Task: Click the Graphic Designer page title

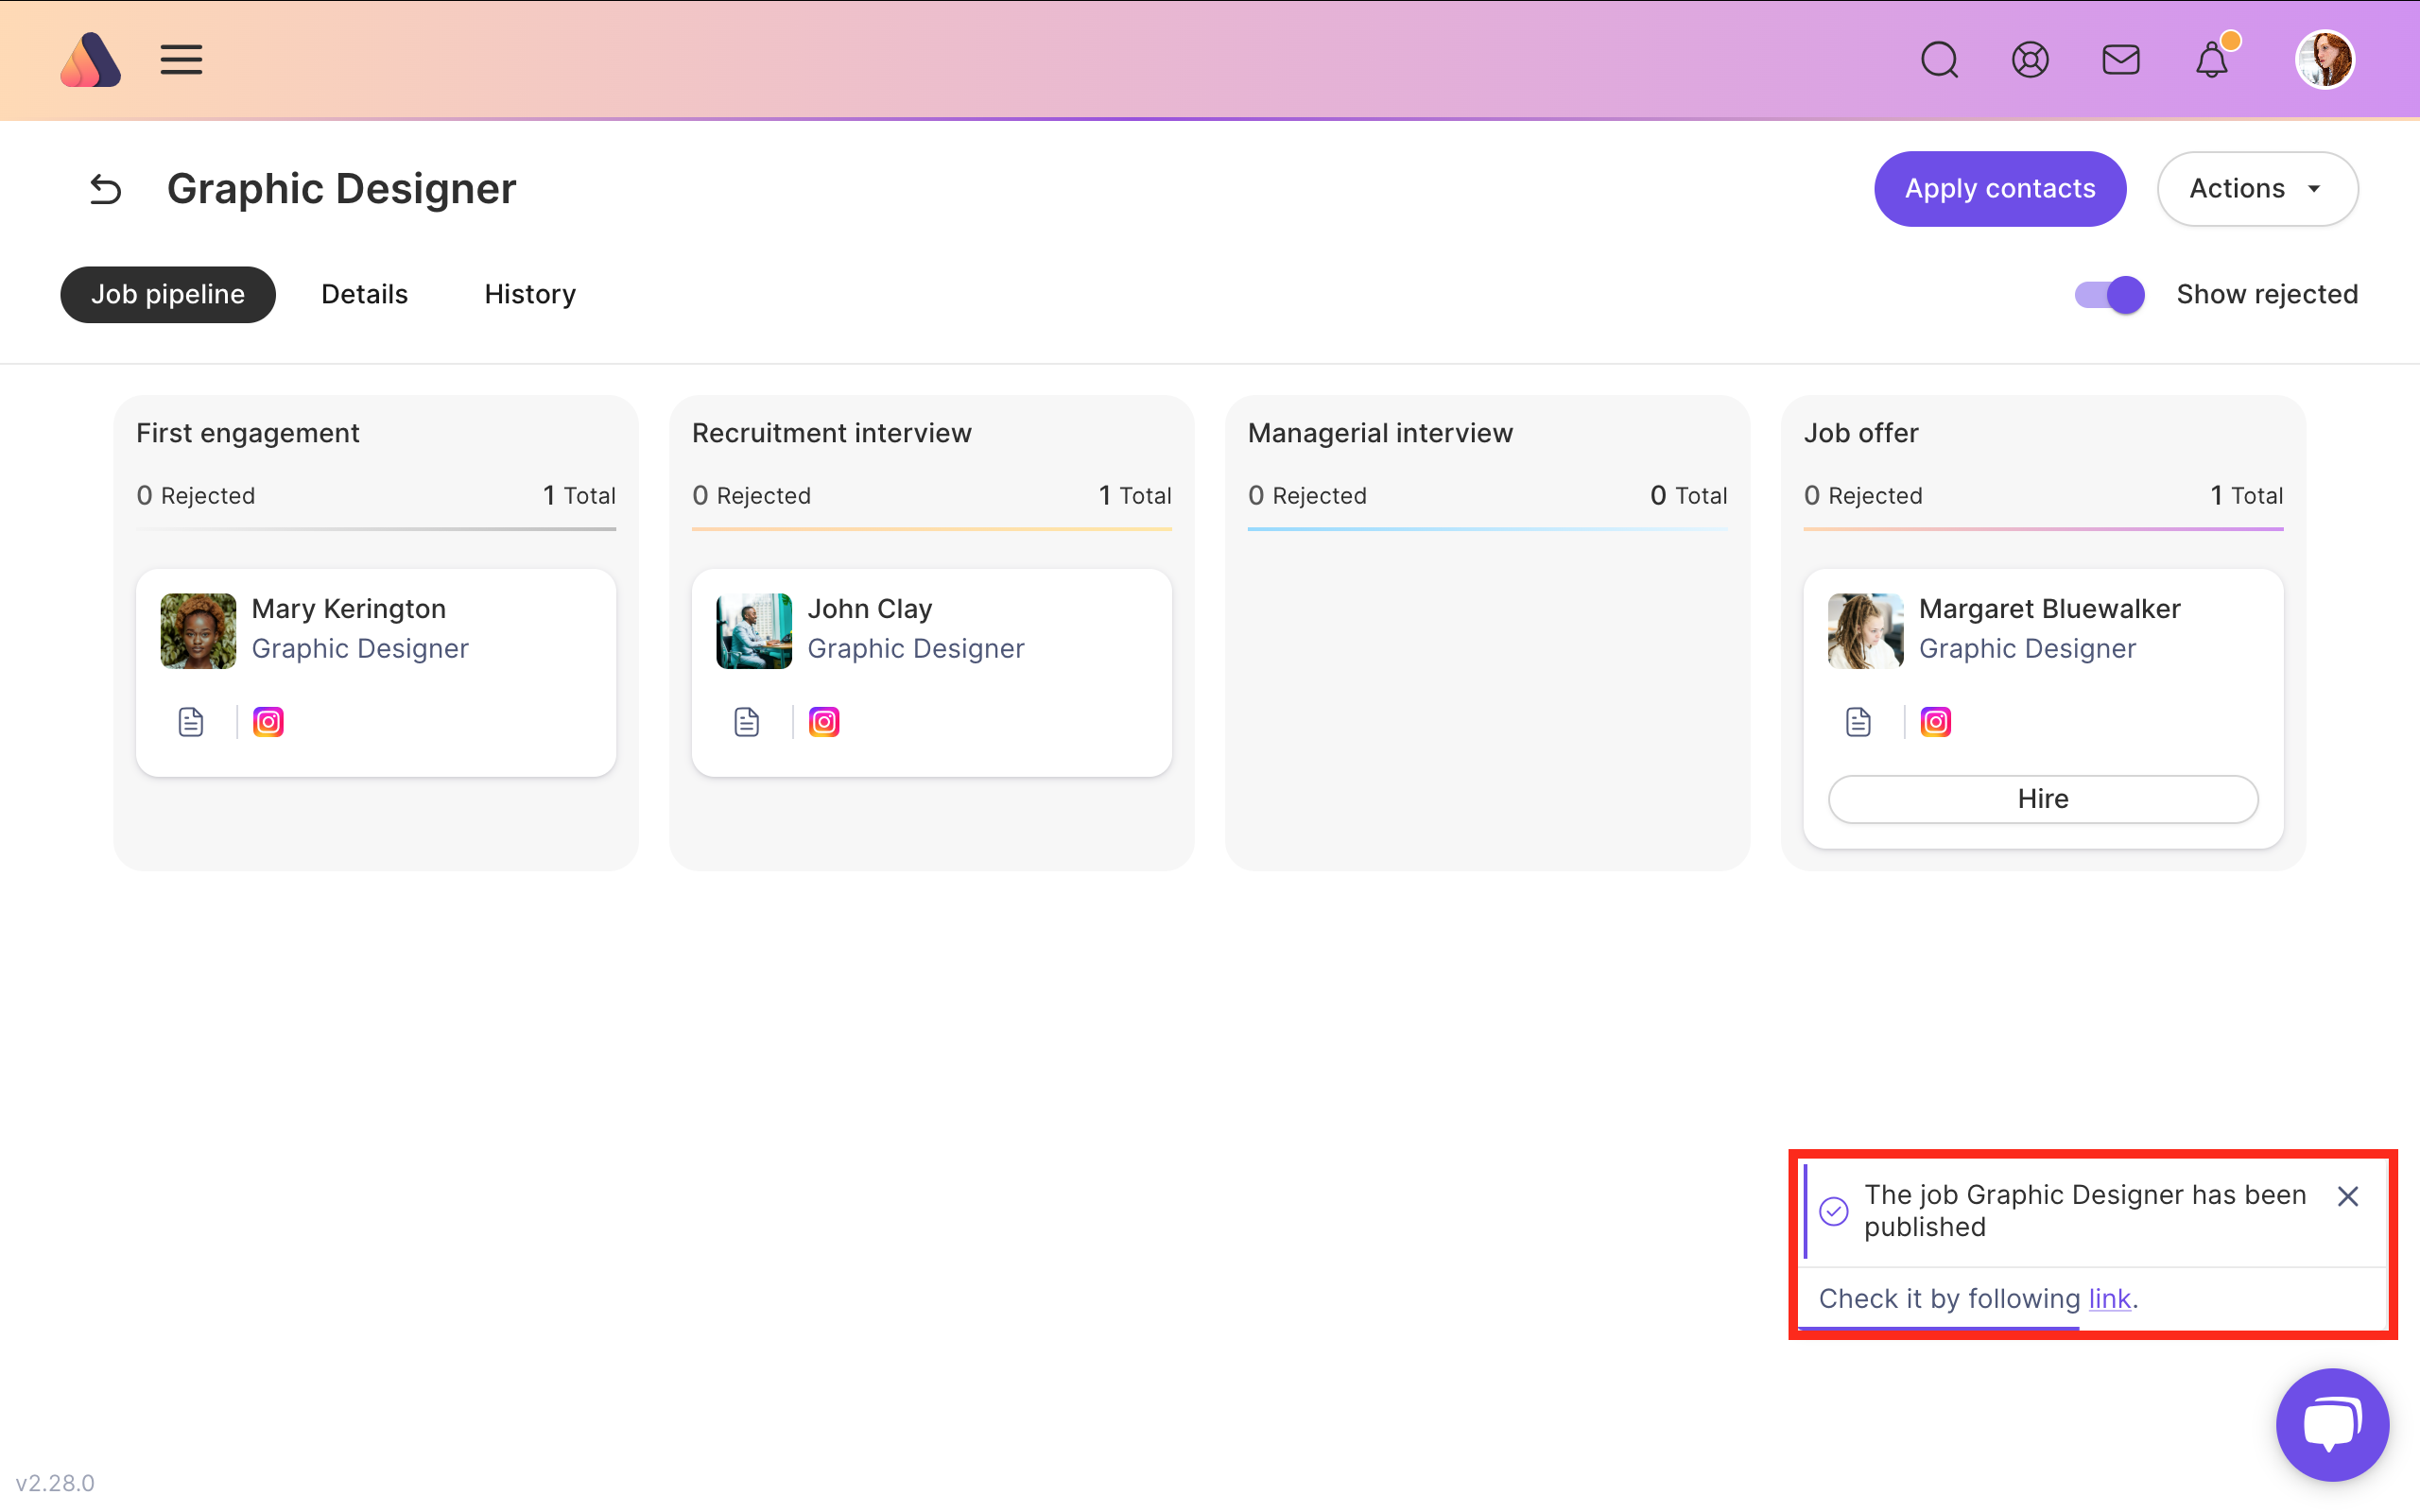Action: [341, 189]
